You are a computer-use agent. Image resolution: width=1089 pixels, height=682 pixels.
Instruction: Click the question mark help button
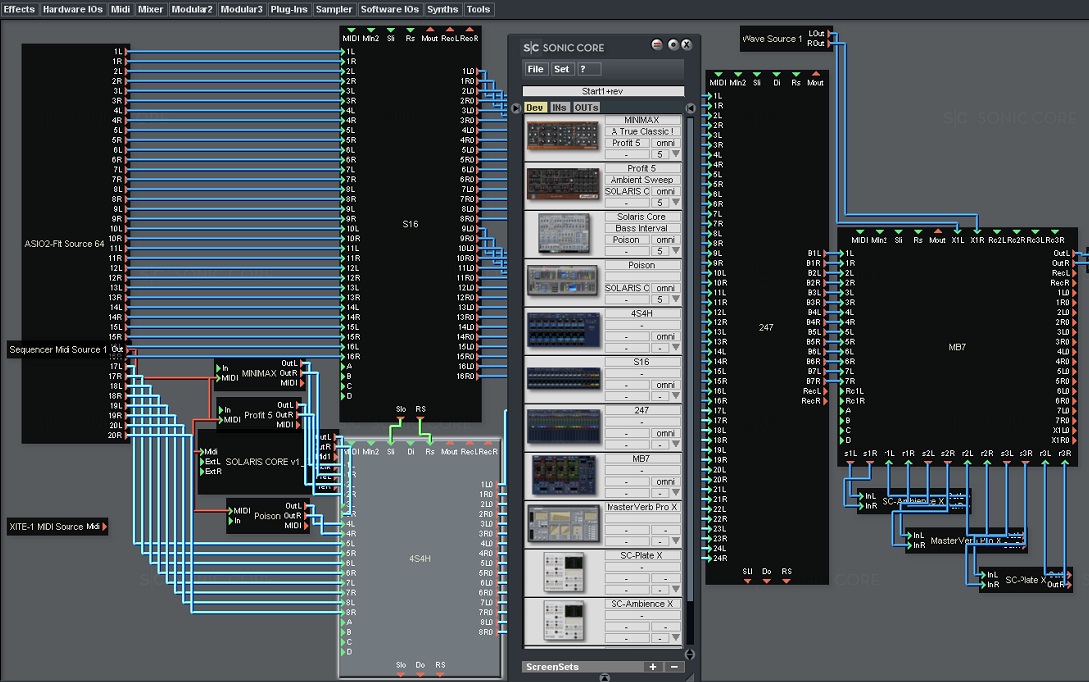pos(588,69)
